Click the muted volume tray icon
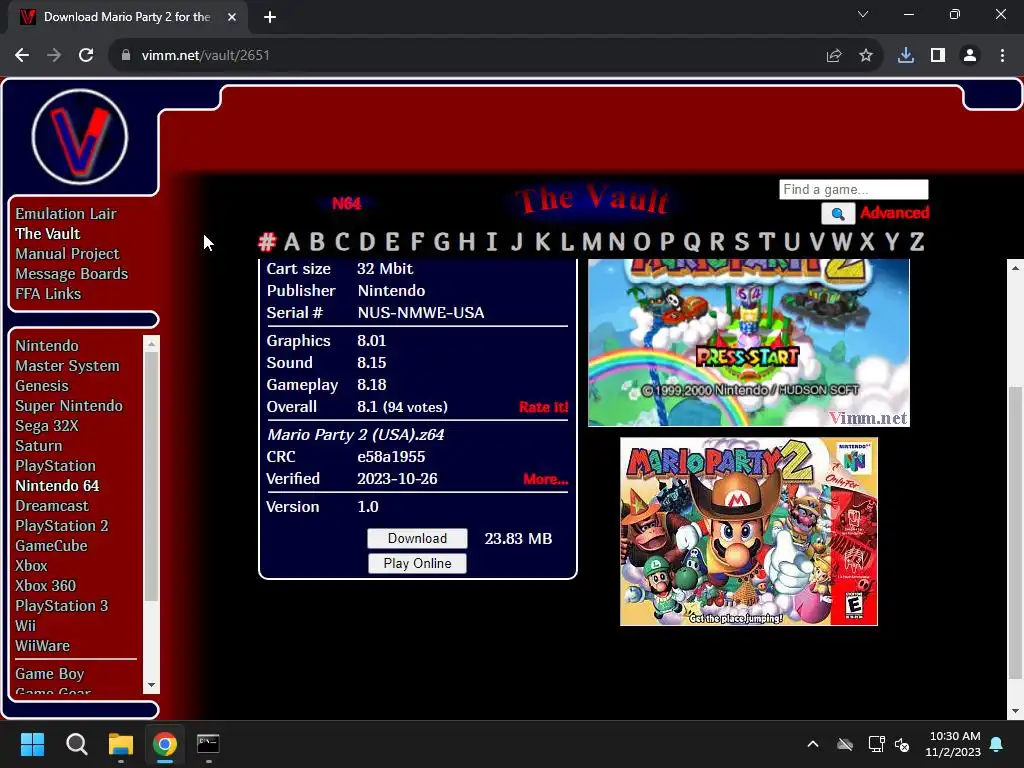This screenshot has height=768, width=1024. point(902,744)
